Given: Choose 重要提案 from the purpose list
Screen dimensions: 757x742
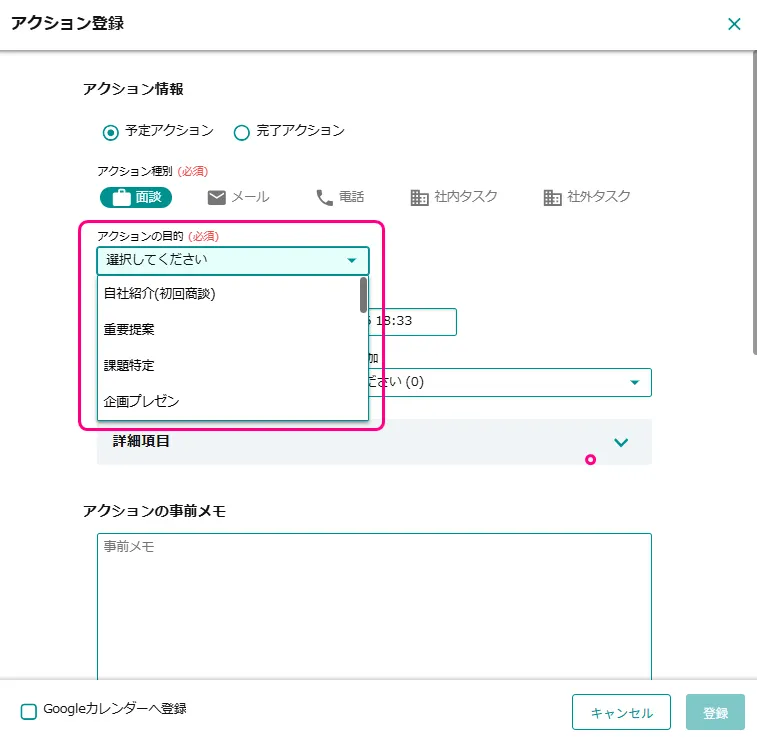Looking at the screenshot, I should tap(129, 329).
